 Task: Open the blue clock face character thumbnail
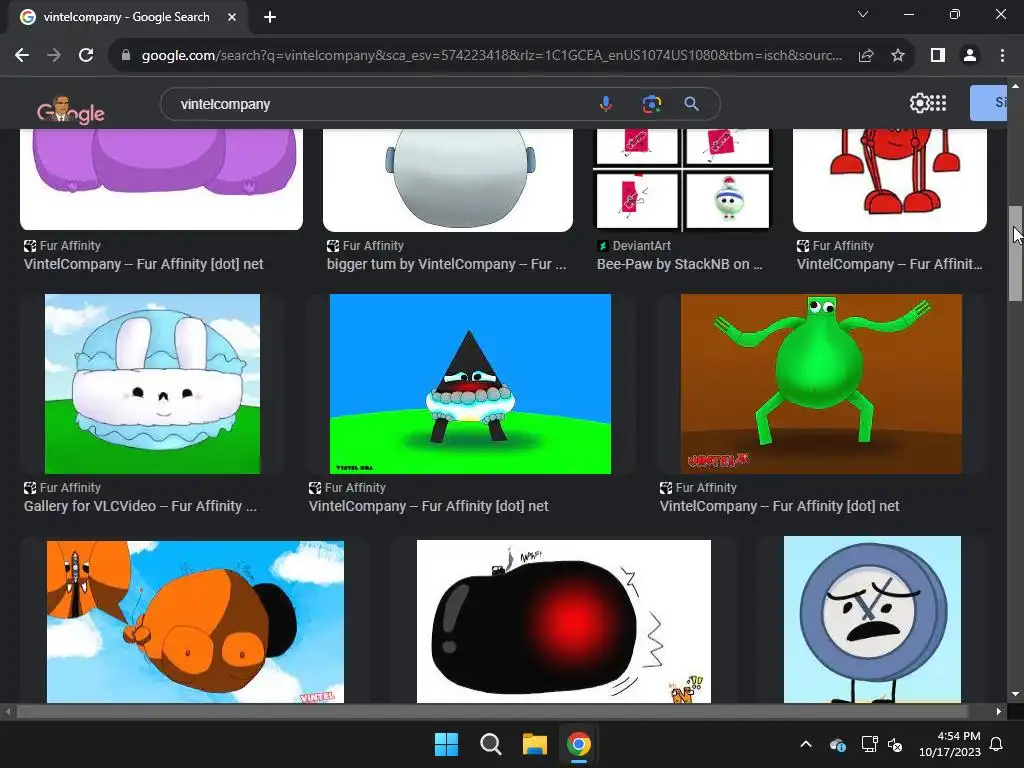(x=872, y=619)
